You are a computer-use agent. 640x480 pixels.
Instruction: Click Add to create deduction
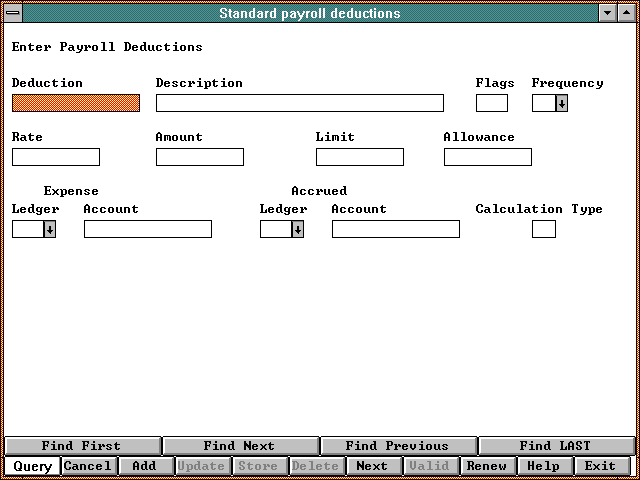(145, 466)
